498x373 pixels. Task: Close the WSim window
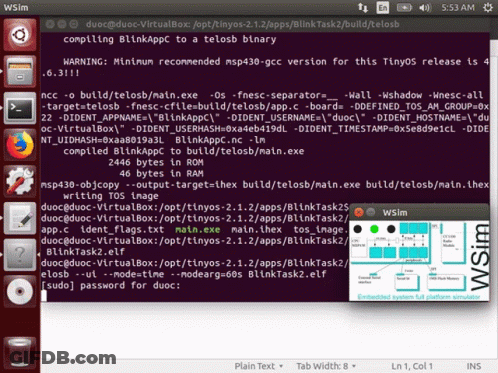[x=358, y=212]
